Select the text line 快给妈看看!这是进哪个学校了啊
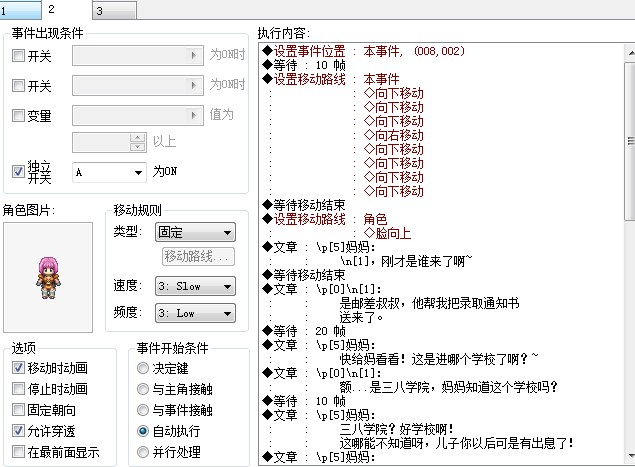 439,359
